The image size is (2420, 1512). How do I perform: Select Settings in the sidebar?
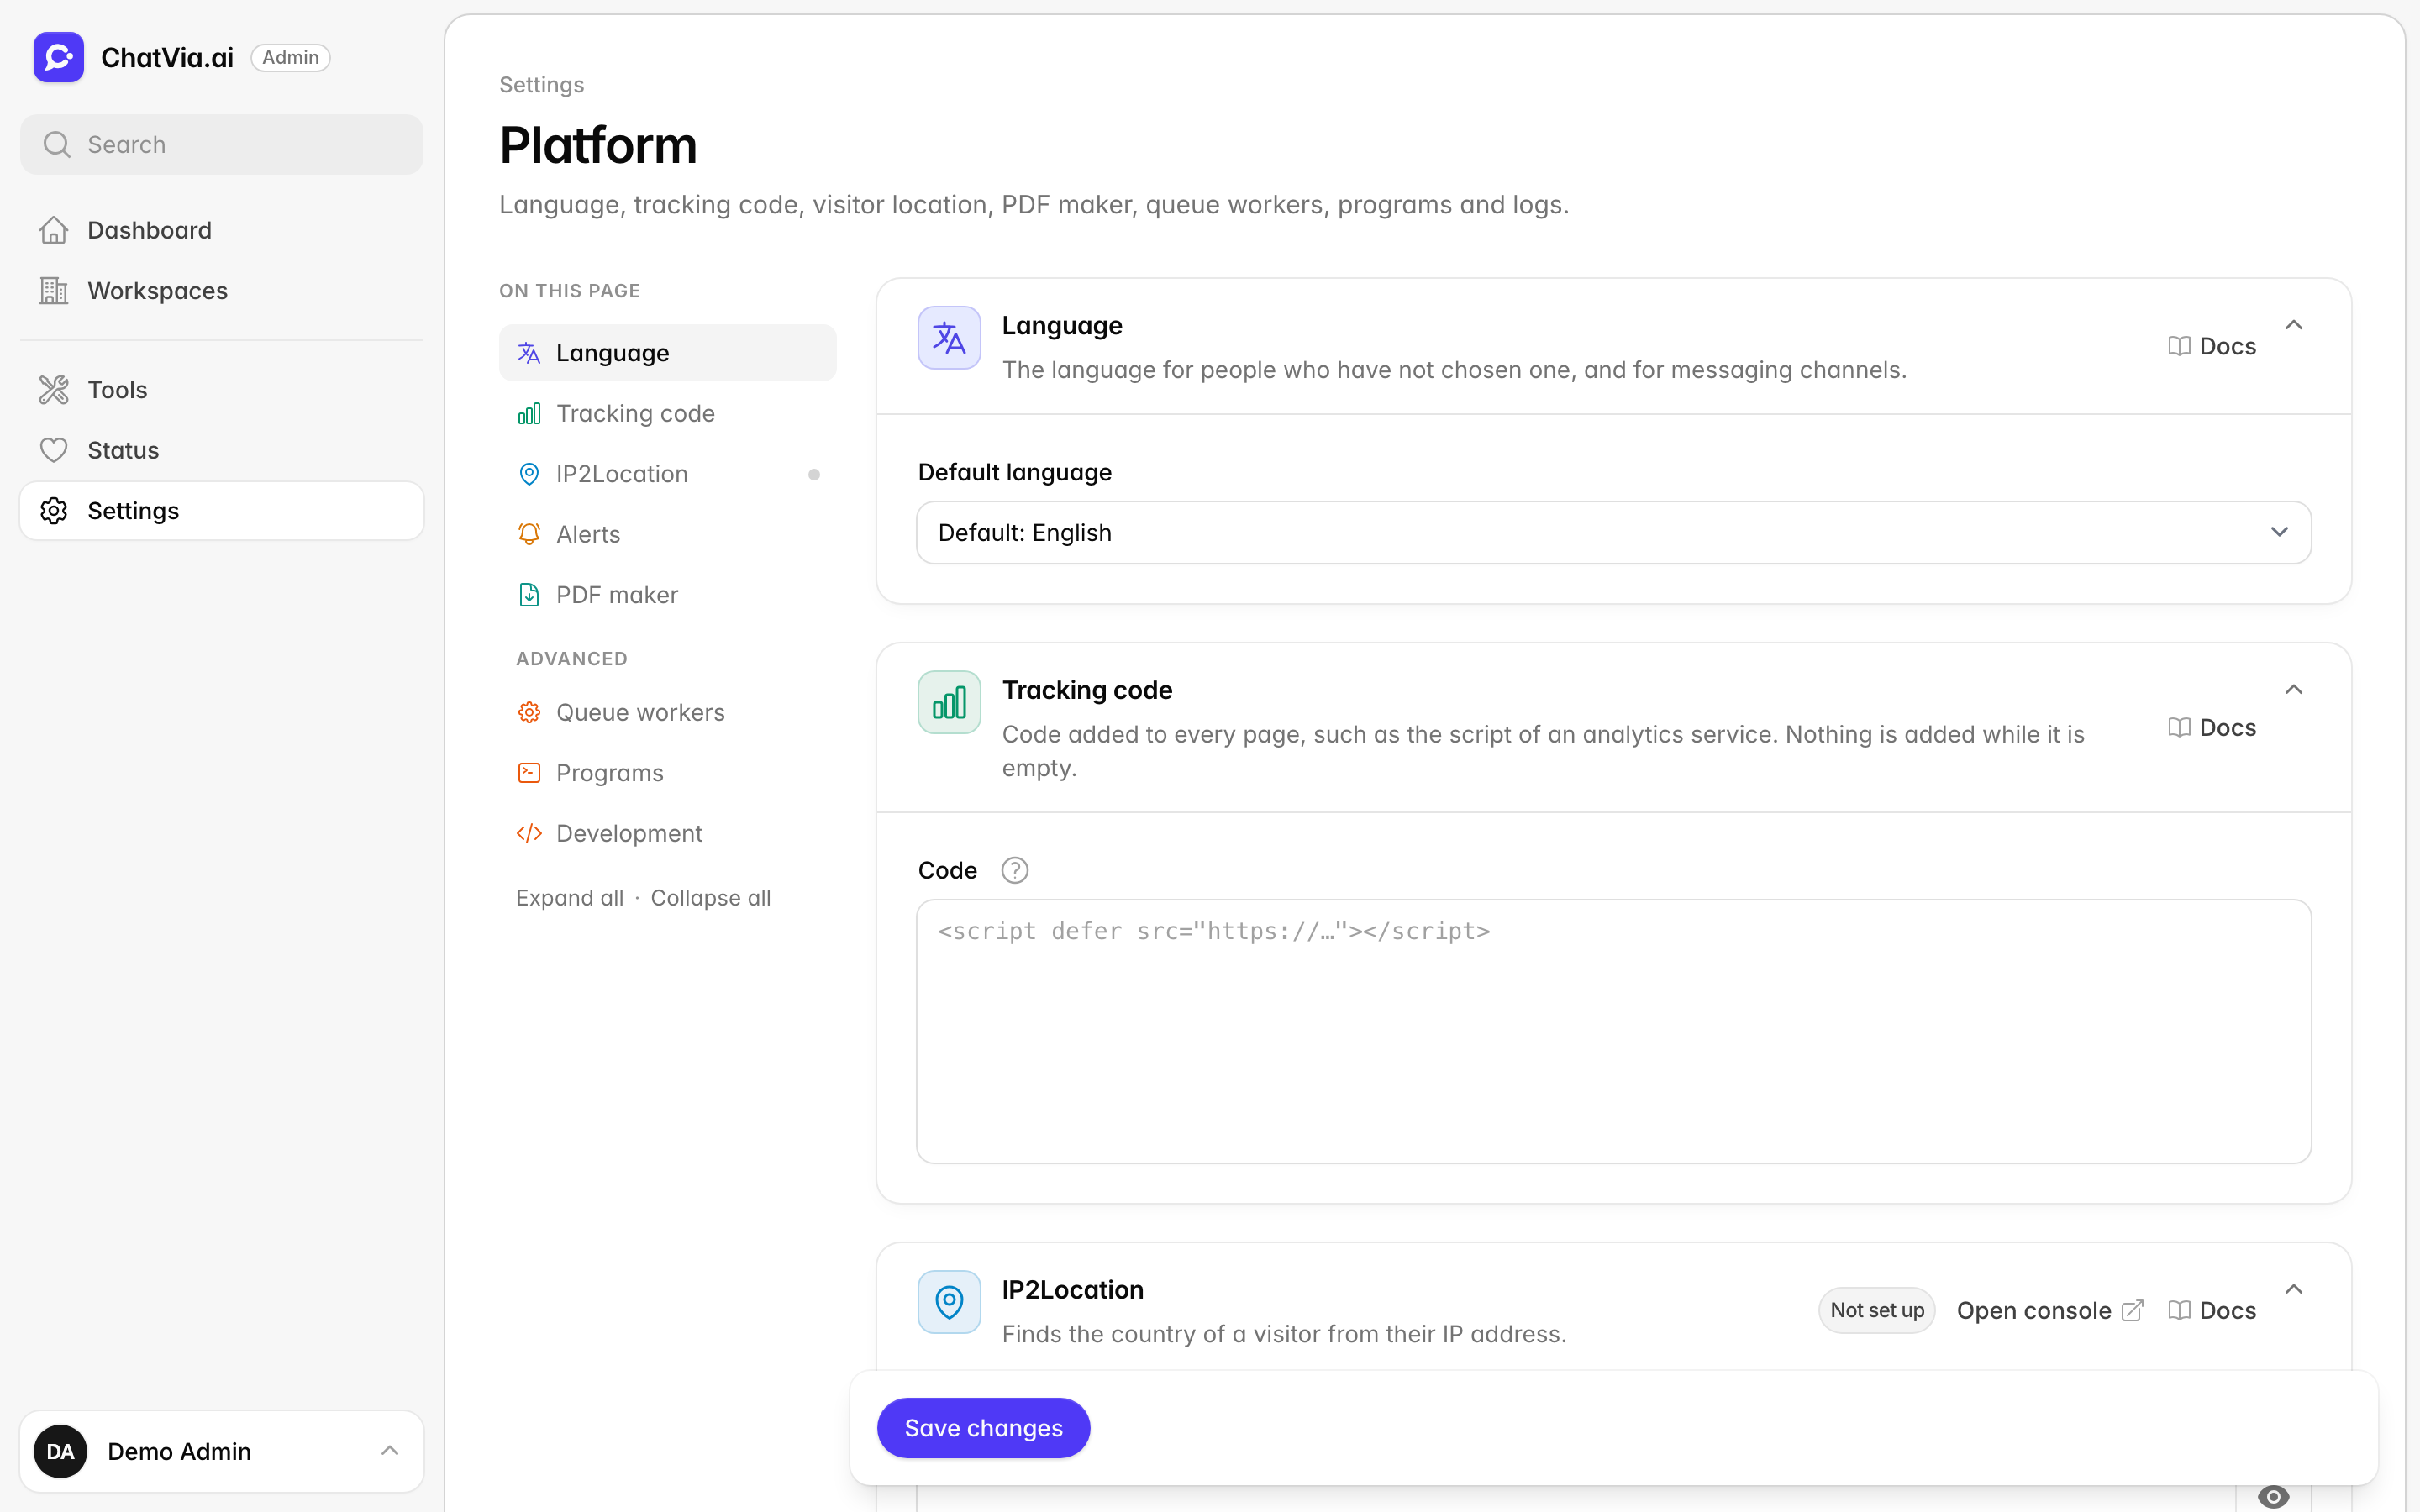click(222, 511)
